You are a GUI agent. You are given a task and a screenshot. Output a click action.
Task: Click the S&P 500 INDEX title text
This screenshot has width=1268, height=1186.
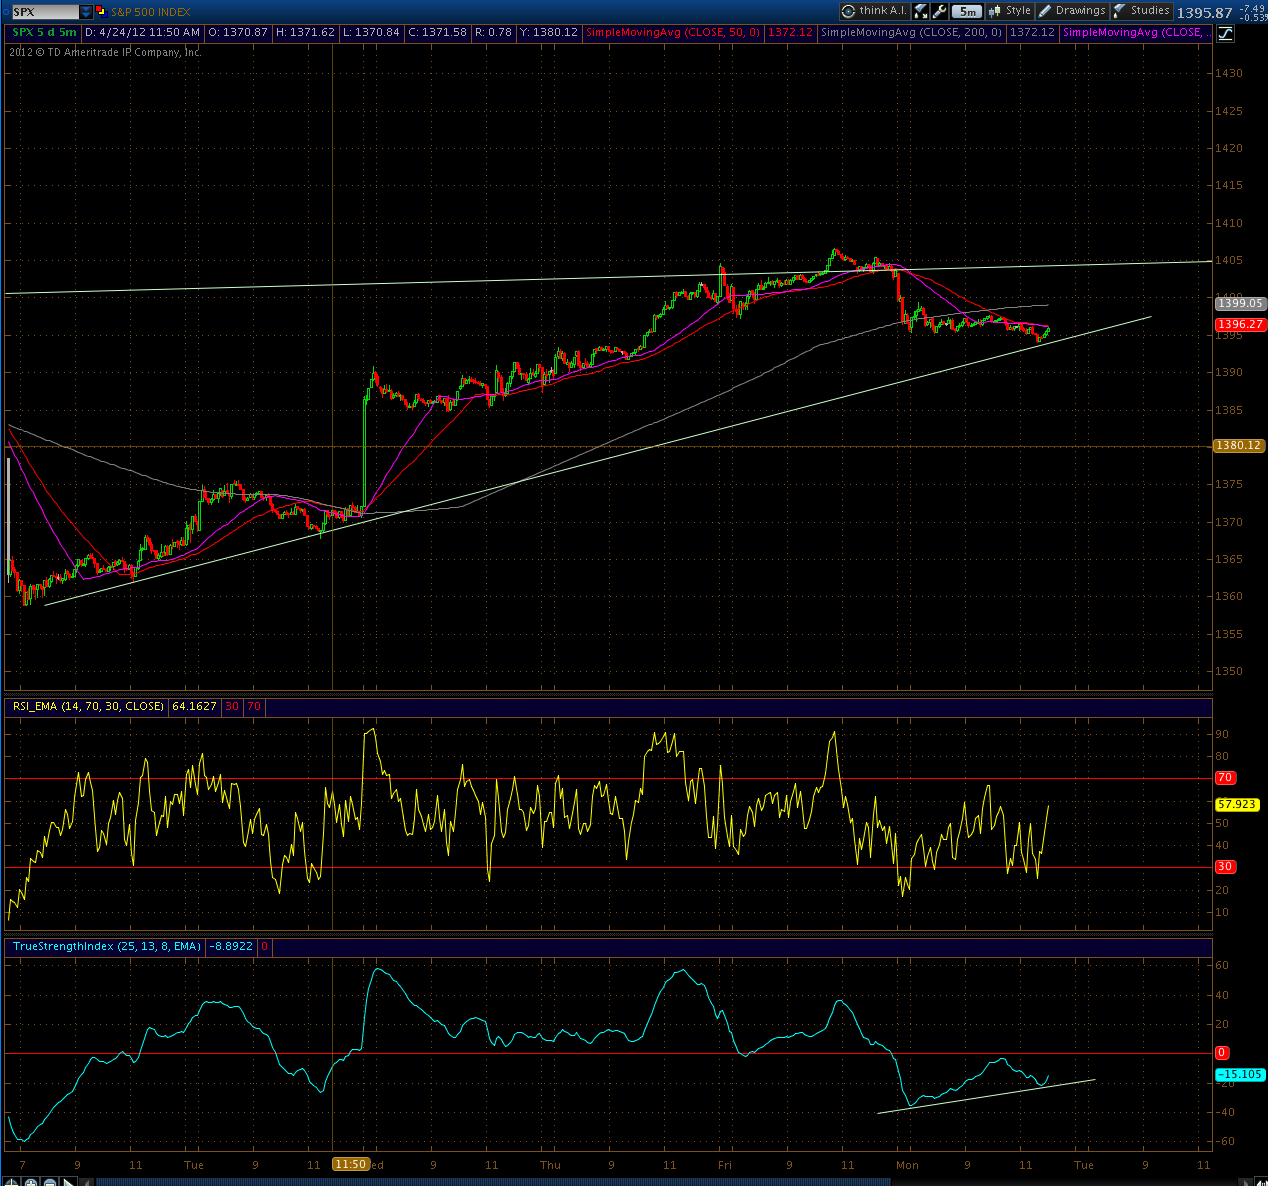[x=151, y=12]
